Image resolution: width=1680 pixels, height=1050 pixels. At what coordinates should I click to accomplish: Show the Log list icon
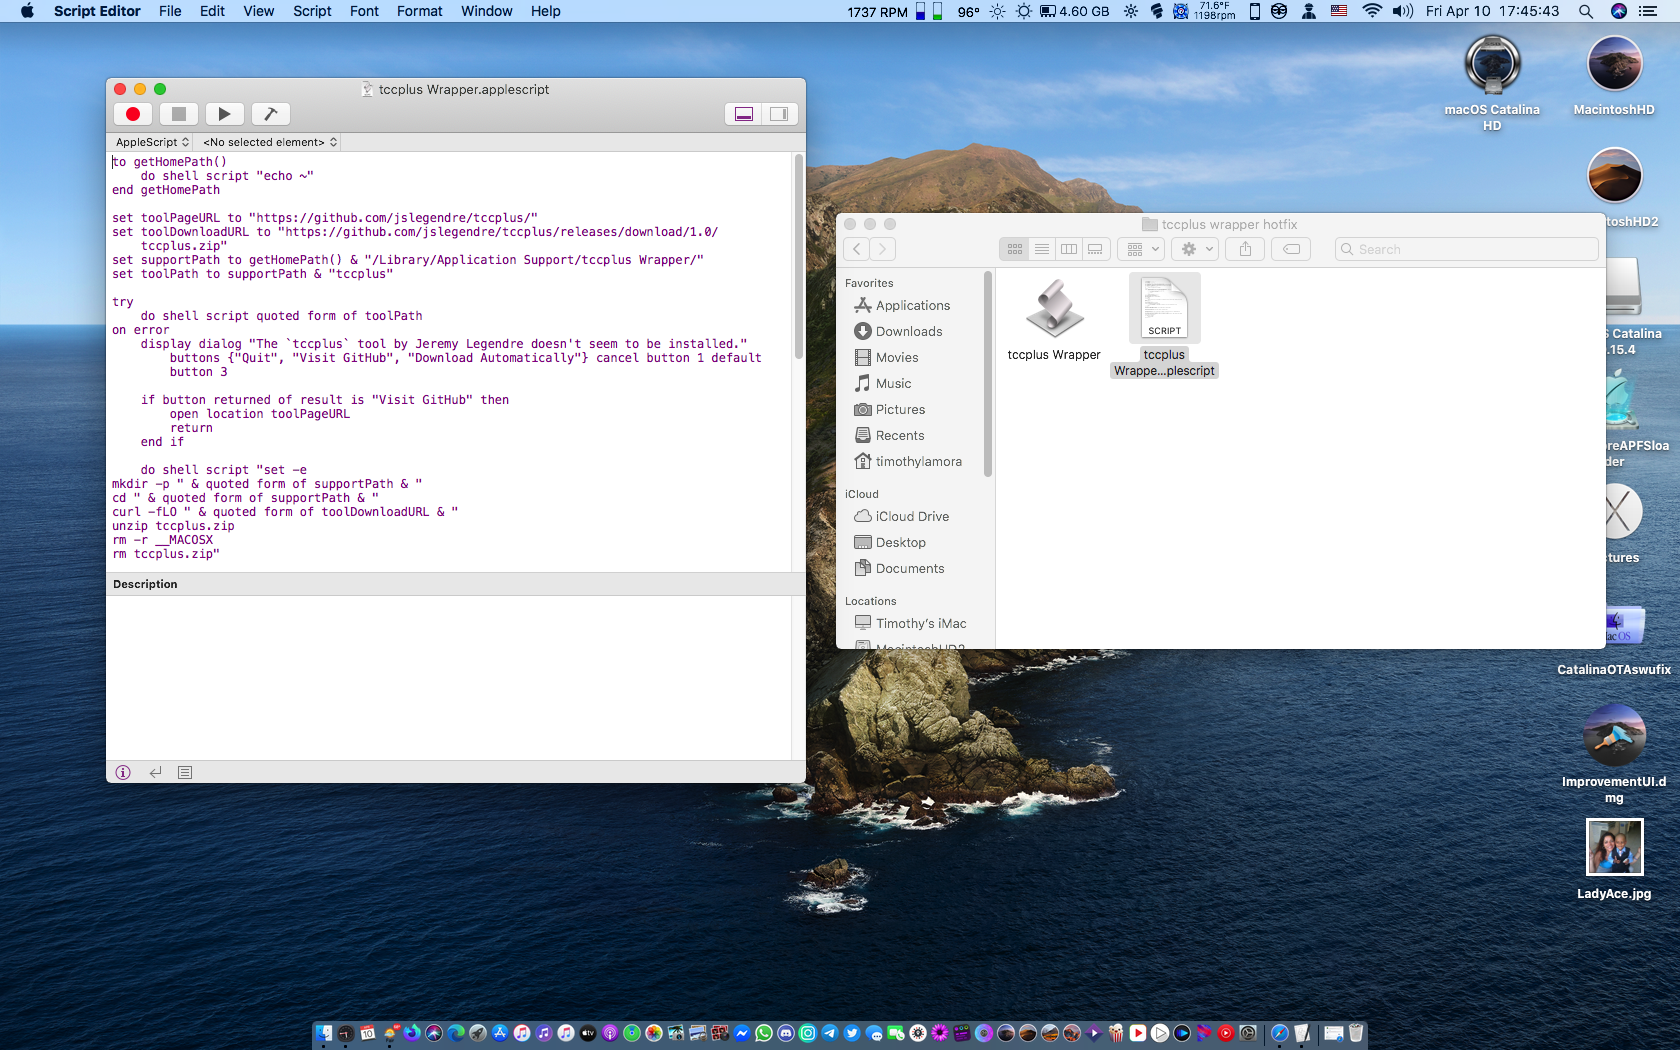[185, 772]
